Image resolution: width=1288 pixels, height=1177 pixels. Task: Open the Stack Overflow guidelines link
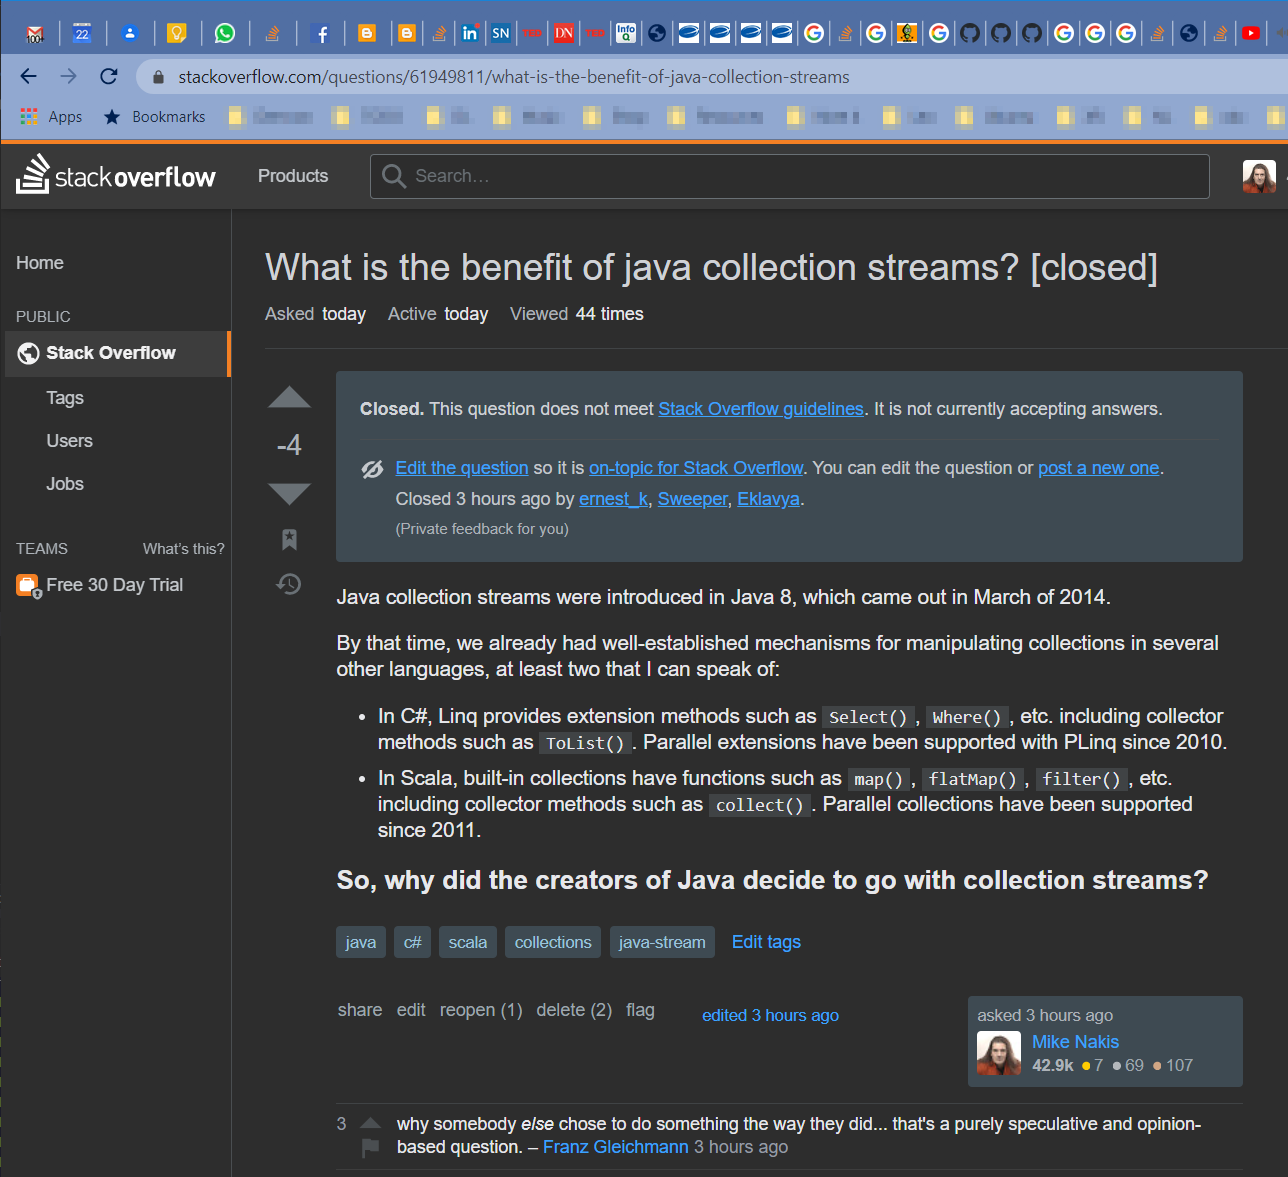point(760,409)
